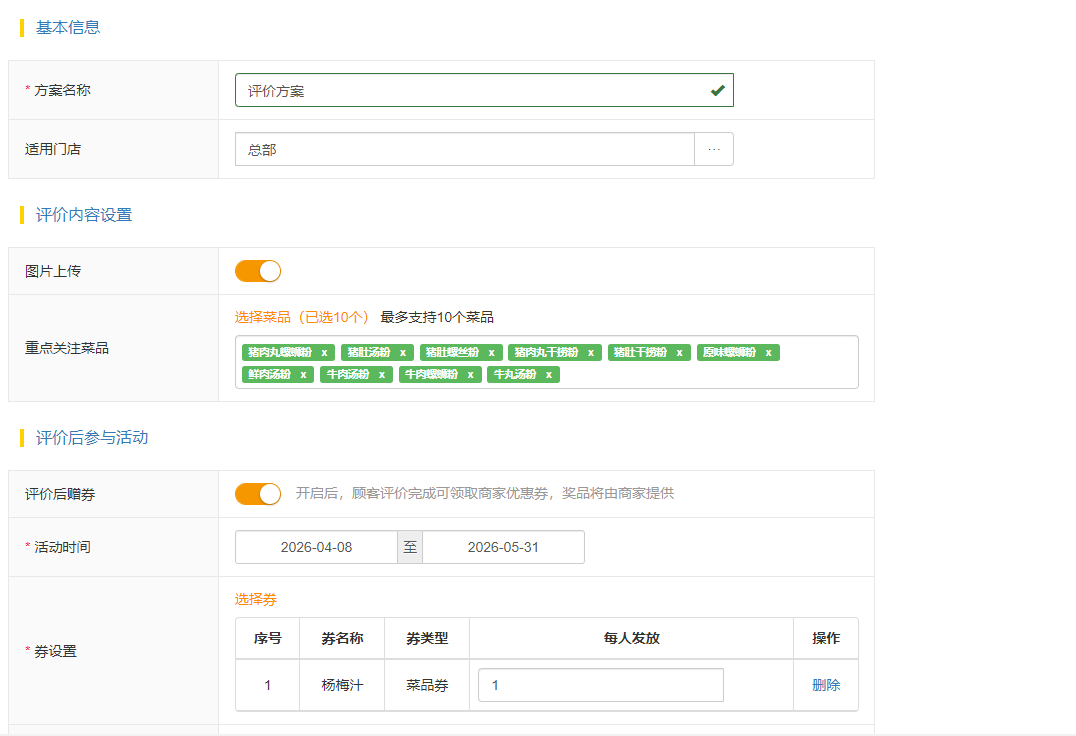Remove the 鲜肉汤粉 dish tag

point(303,375)
